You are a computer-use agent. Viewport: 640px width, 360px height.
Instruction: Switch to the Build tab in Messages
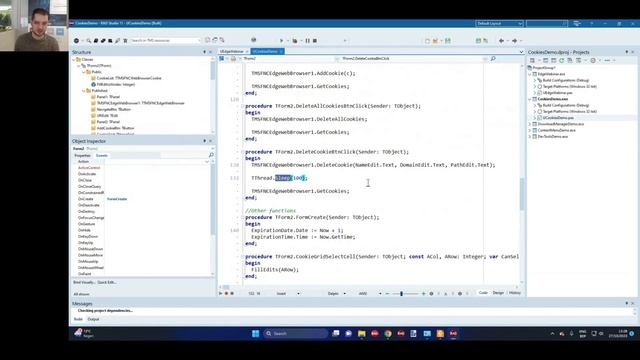click(x=78, y=319)
